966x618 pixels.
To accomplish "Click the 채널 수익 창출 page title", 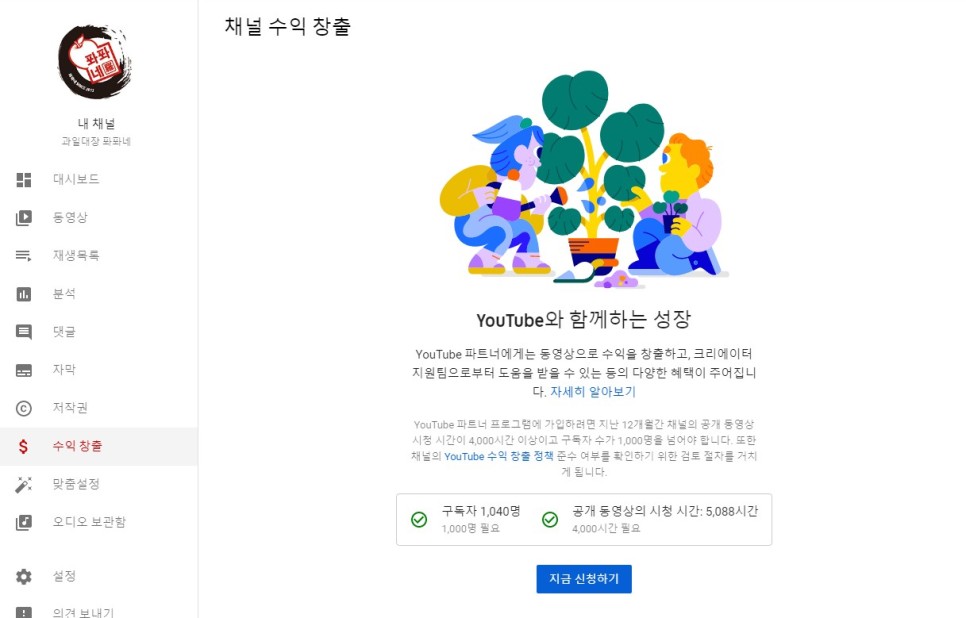I will pos(288,26).
